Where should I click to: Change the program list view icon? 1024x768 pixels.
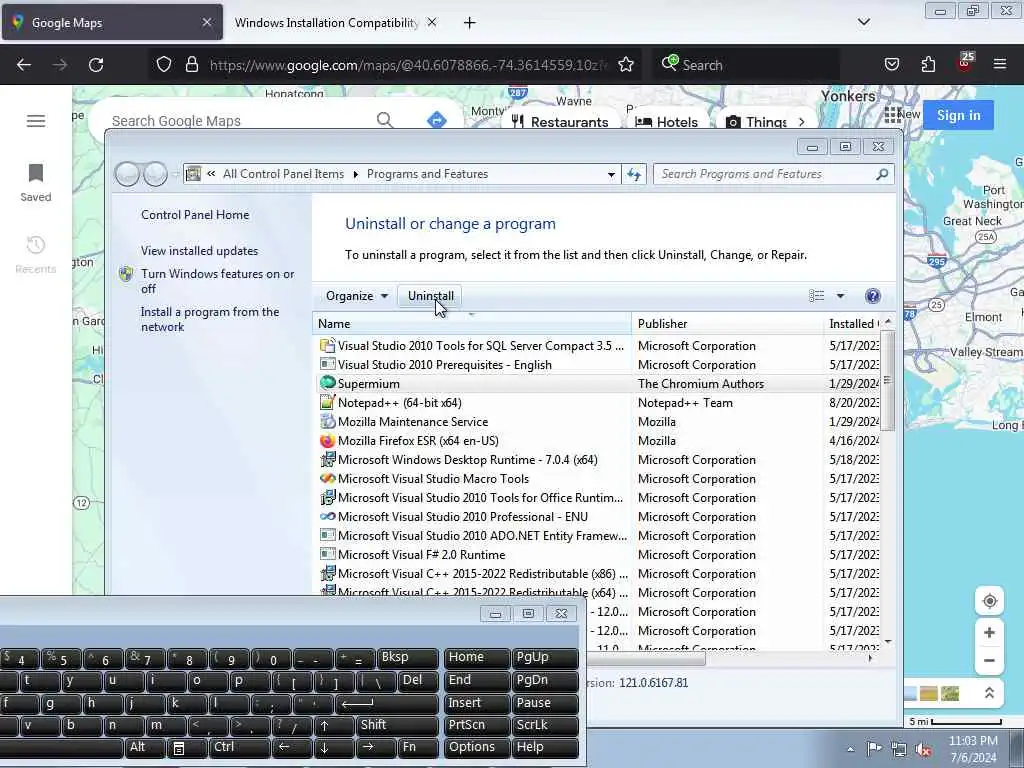(x=816, y=296)
